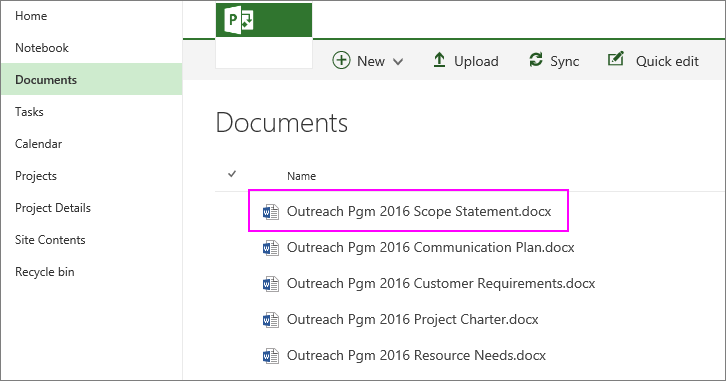Click the New button label
The width and height of the screenshot is (726, 381).
(x=371, y=61)
